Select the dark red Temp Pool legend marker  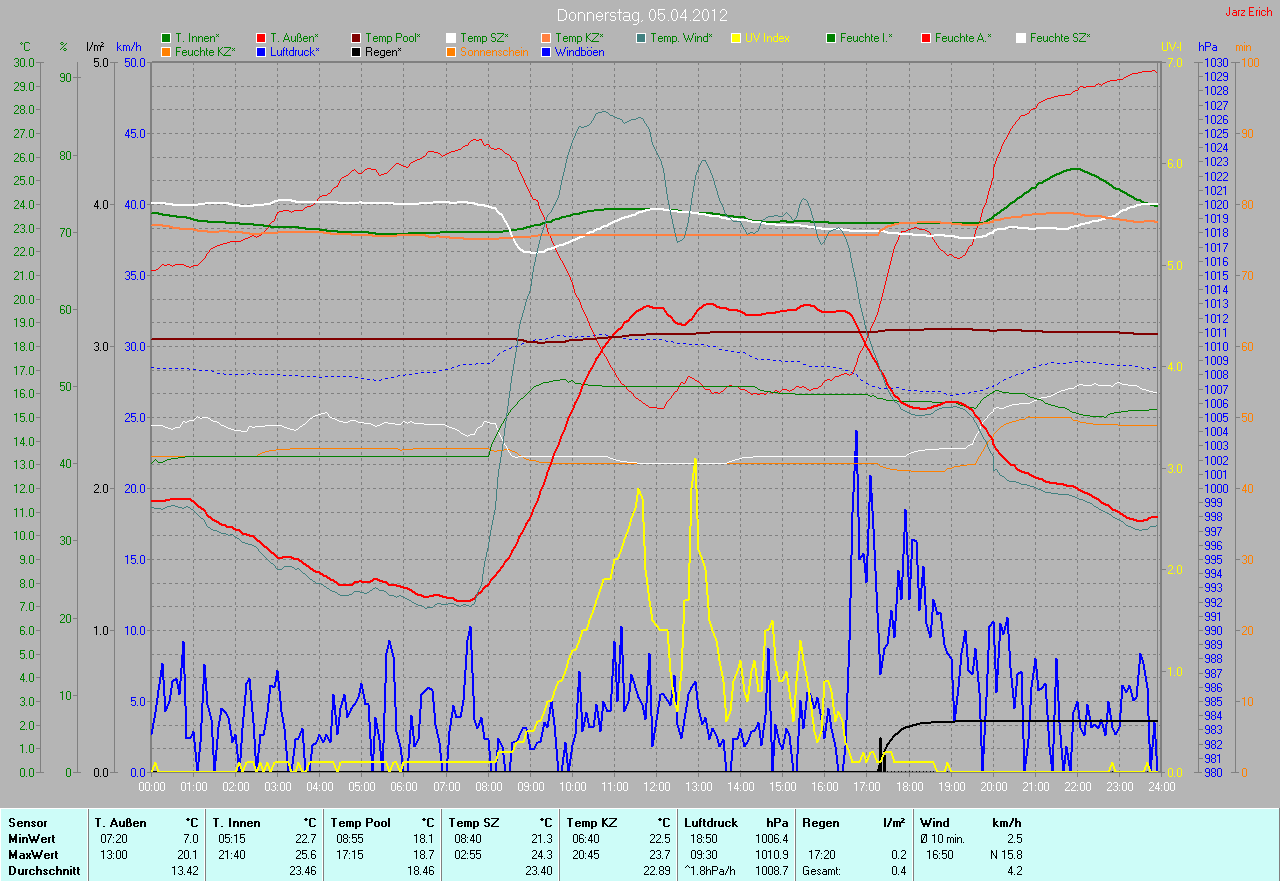pos(357,38)
